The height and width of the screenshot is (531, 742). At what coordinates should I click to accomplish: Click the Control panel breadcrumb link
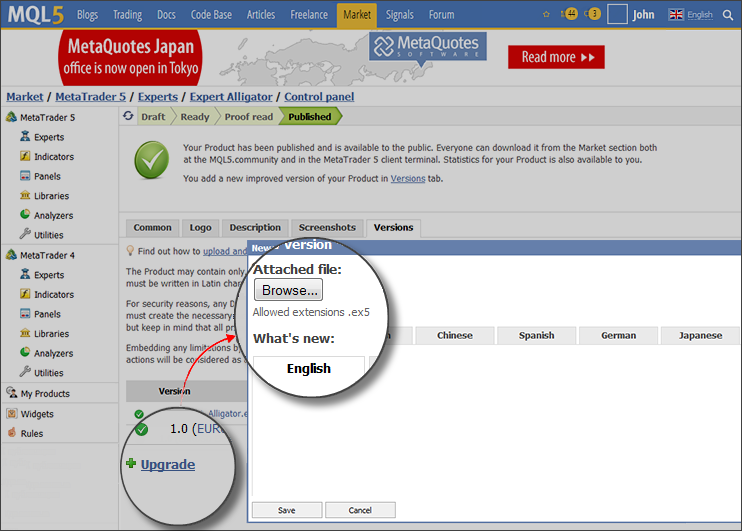pyautogui.click(x=319, y=97)
